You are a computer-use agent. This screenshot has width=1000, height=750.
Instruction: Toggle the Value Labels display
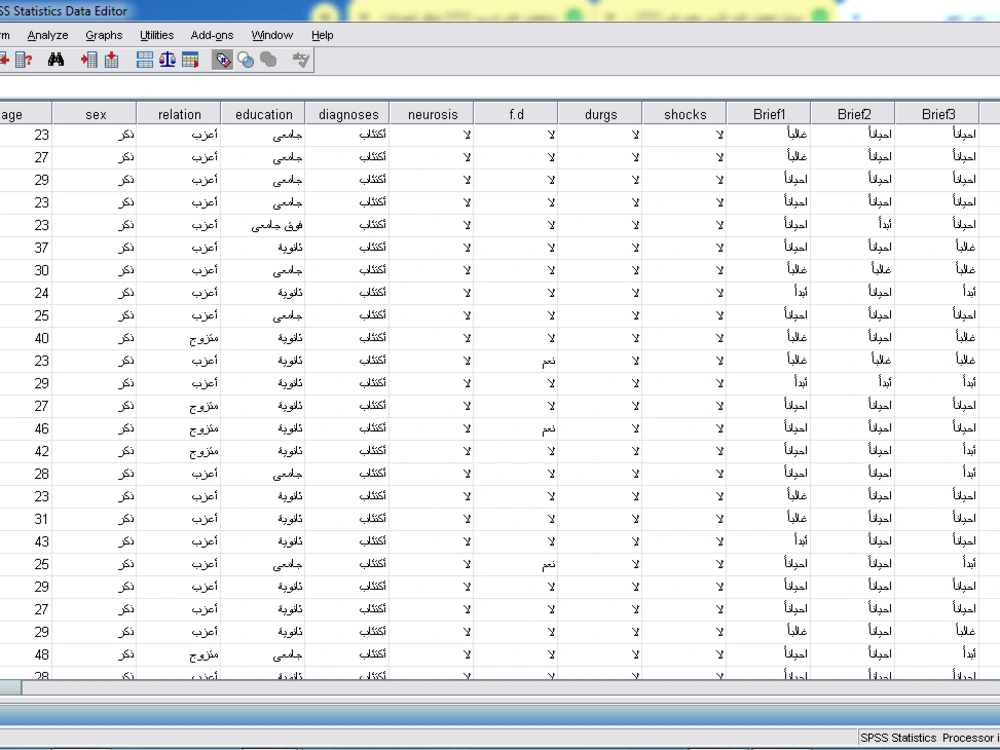221,59
